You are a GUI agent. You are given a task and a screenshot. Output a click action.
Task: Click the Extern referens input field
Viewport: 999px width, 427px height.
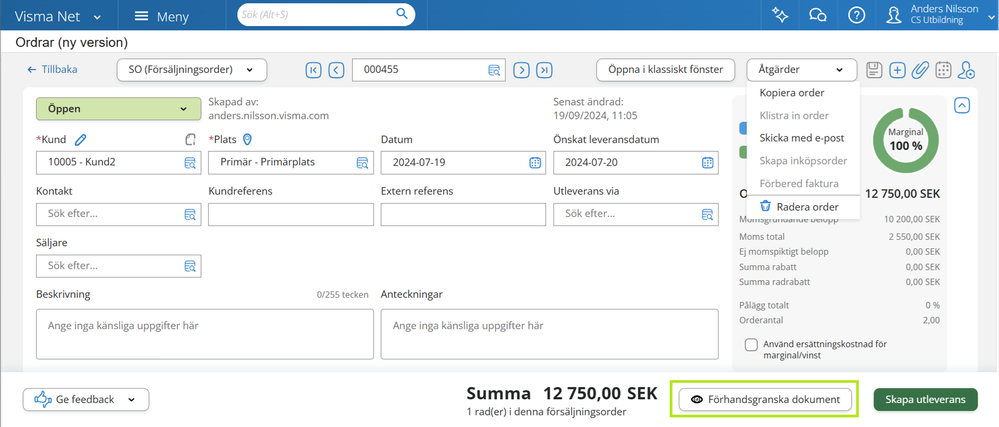pyautogui.click(x=463, y=214)
